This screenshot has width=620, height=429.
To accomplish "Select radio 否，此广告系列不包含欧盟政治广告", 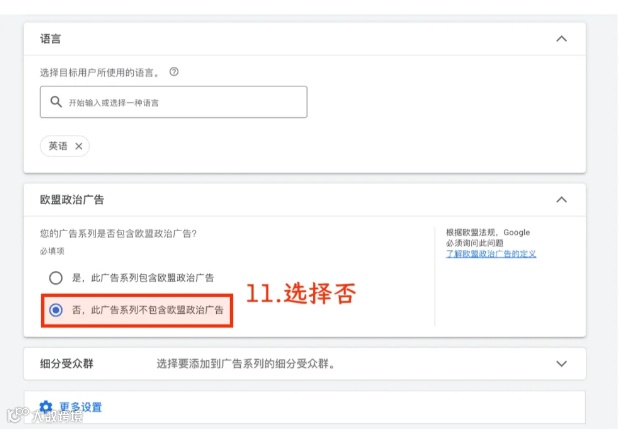I will tap(56, 310).
